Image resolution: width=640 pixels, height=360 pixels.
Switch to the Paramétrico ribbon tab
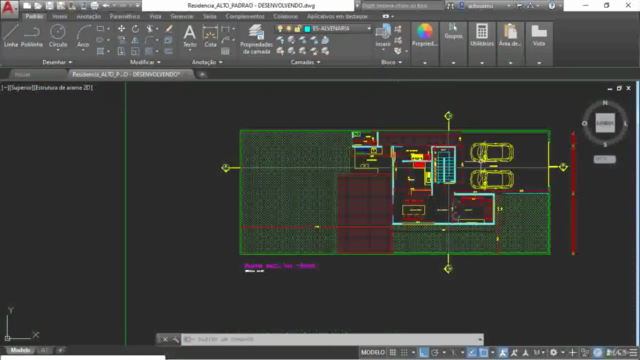tap(124, 16)
